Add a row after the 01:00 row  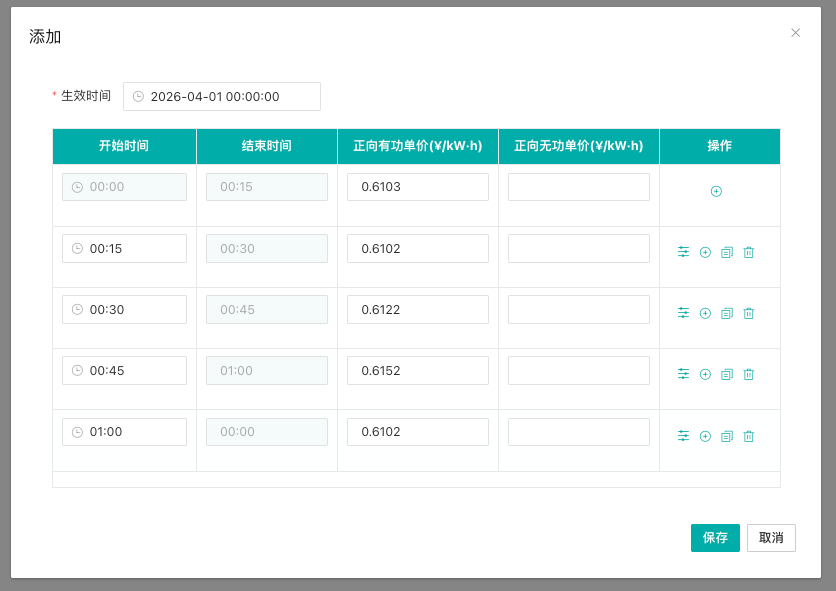pyautogui.click(x=705, y=436)
